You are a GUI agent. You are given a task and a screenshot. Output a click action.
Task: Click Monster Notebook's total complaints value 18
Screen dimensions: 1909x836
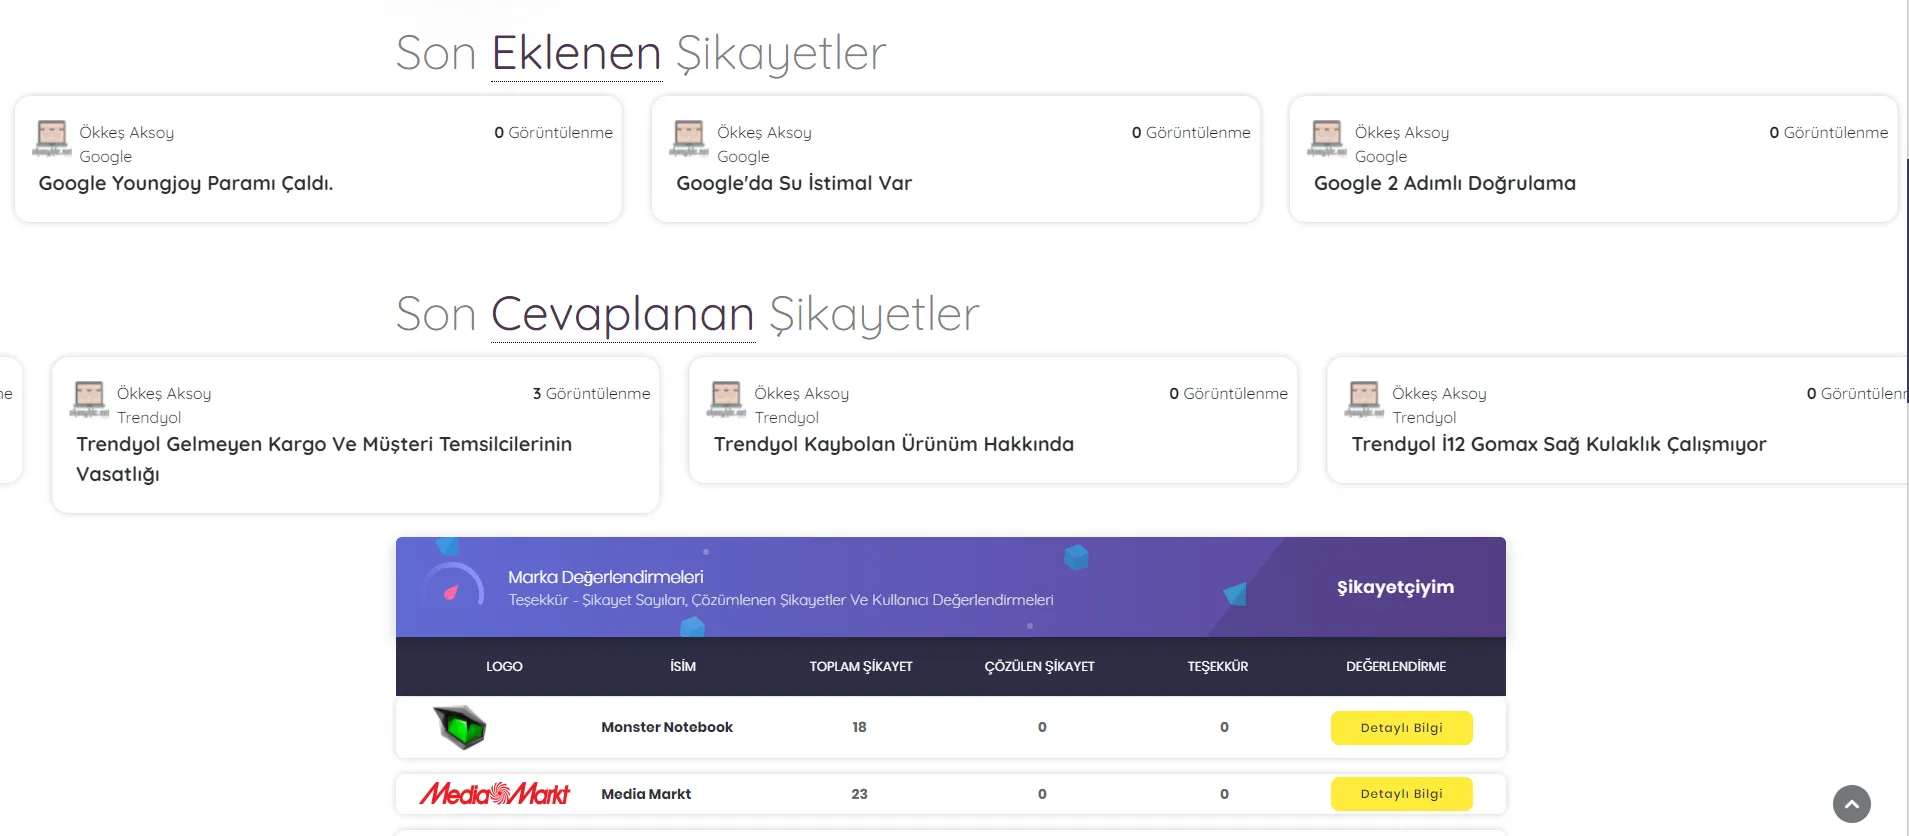coord(859,727)
